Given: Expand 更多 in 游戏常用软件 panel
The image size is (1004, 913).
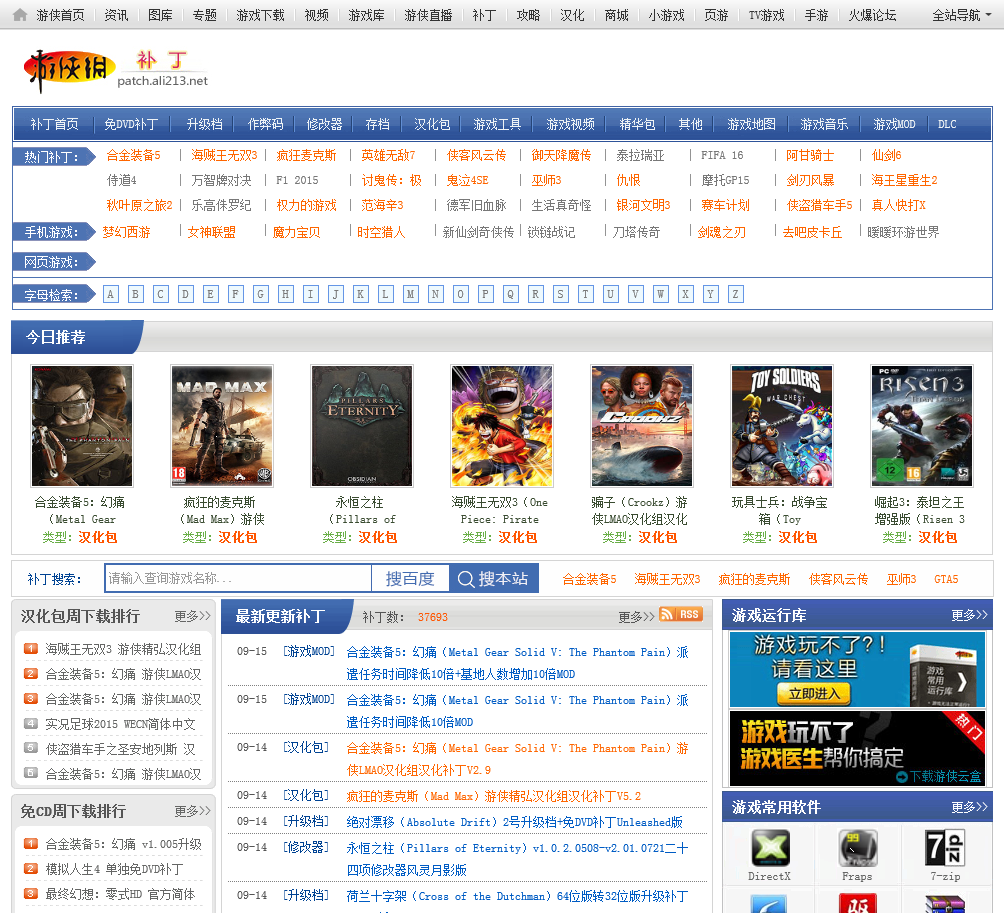Looking at the screenshot, I should (x=969, y=807).
